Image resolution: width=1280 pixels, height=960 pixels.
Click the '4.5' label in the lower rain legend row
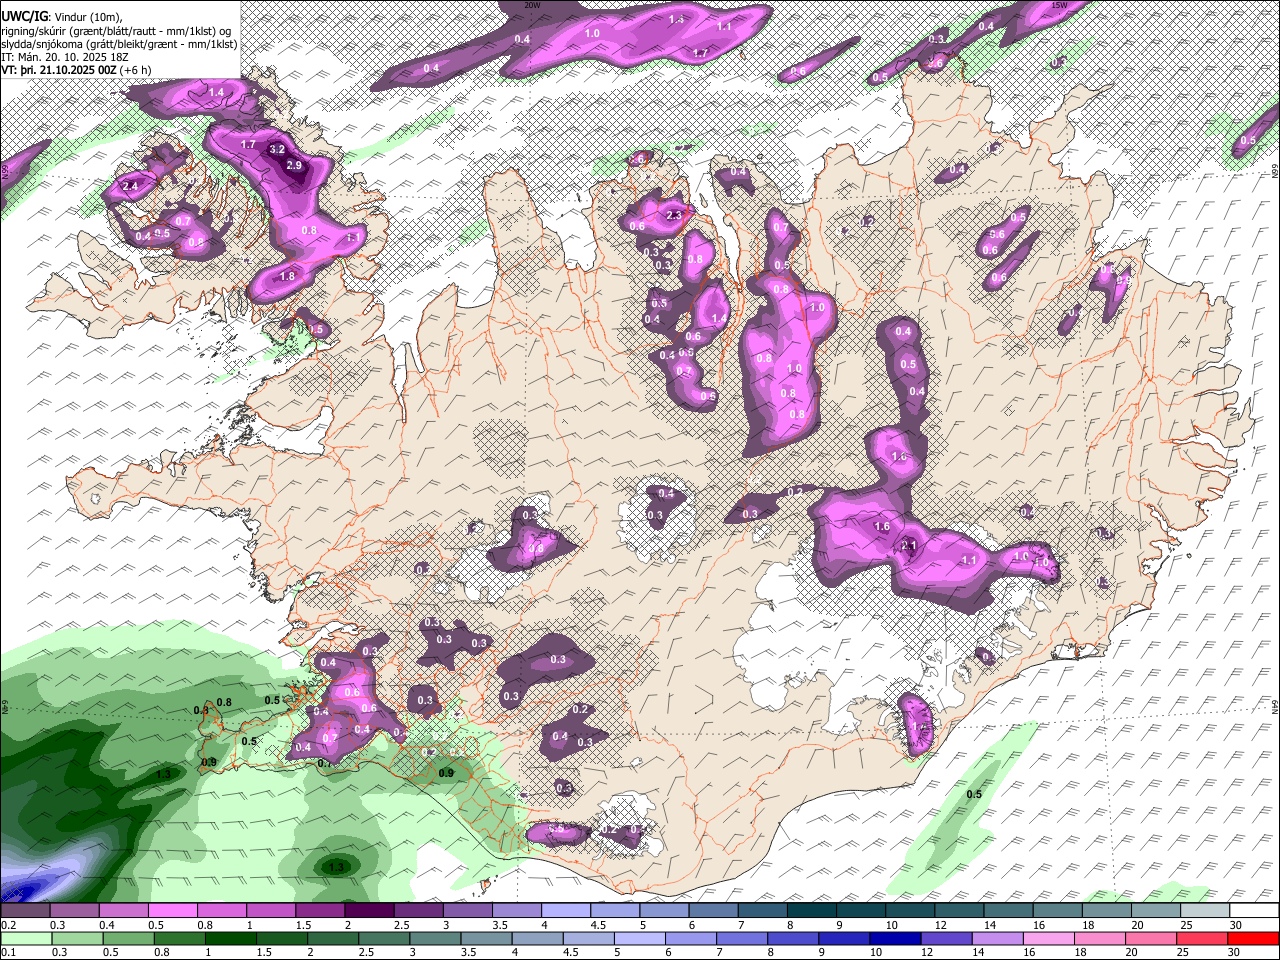point(570,952)
